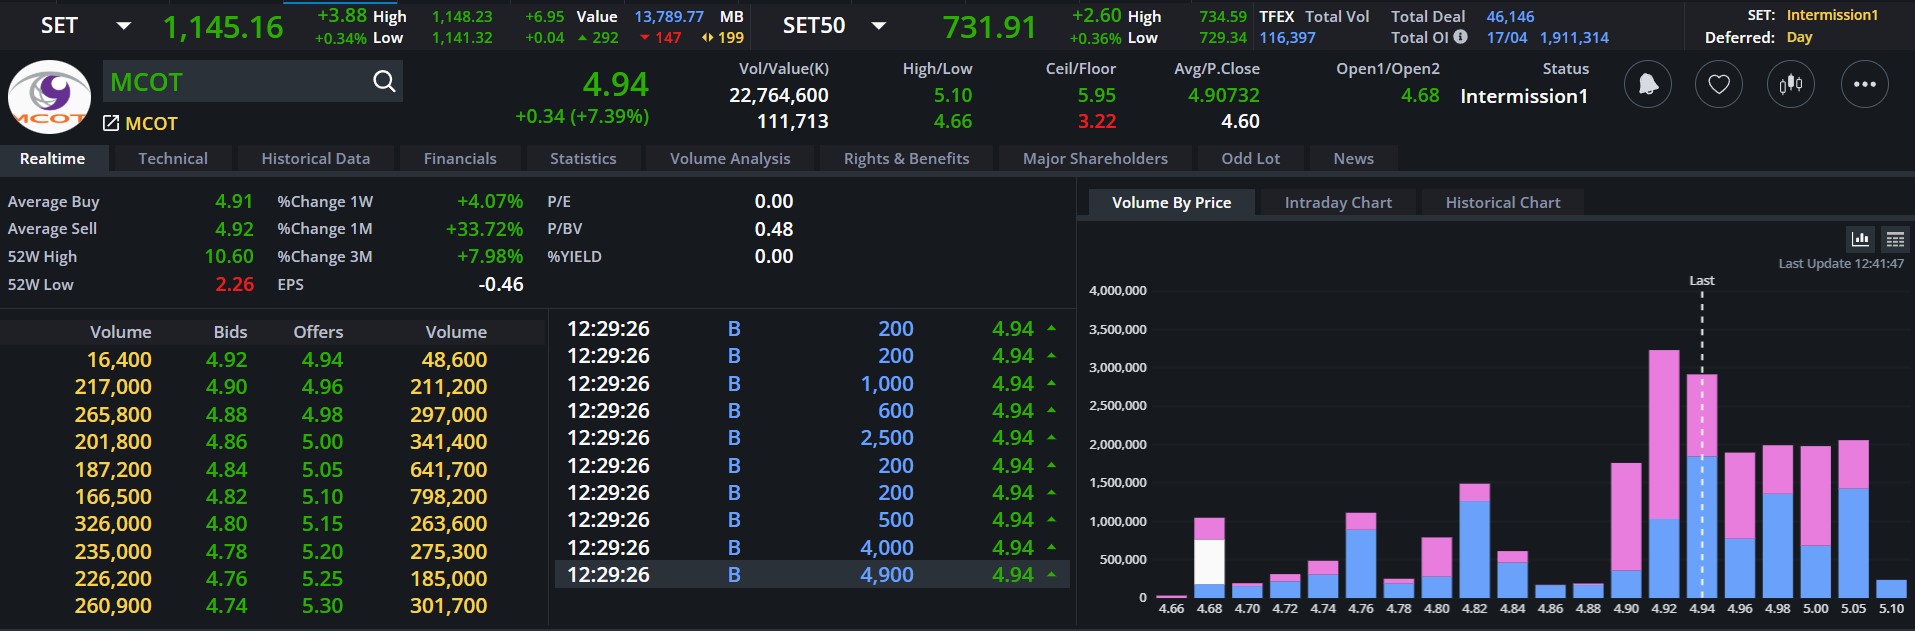Click the floor price 3.22
The height and width of the screenshot is (631, 1915).
click(1096, 121)
